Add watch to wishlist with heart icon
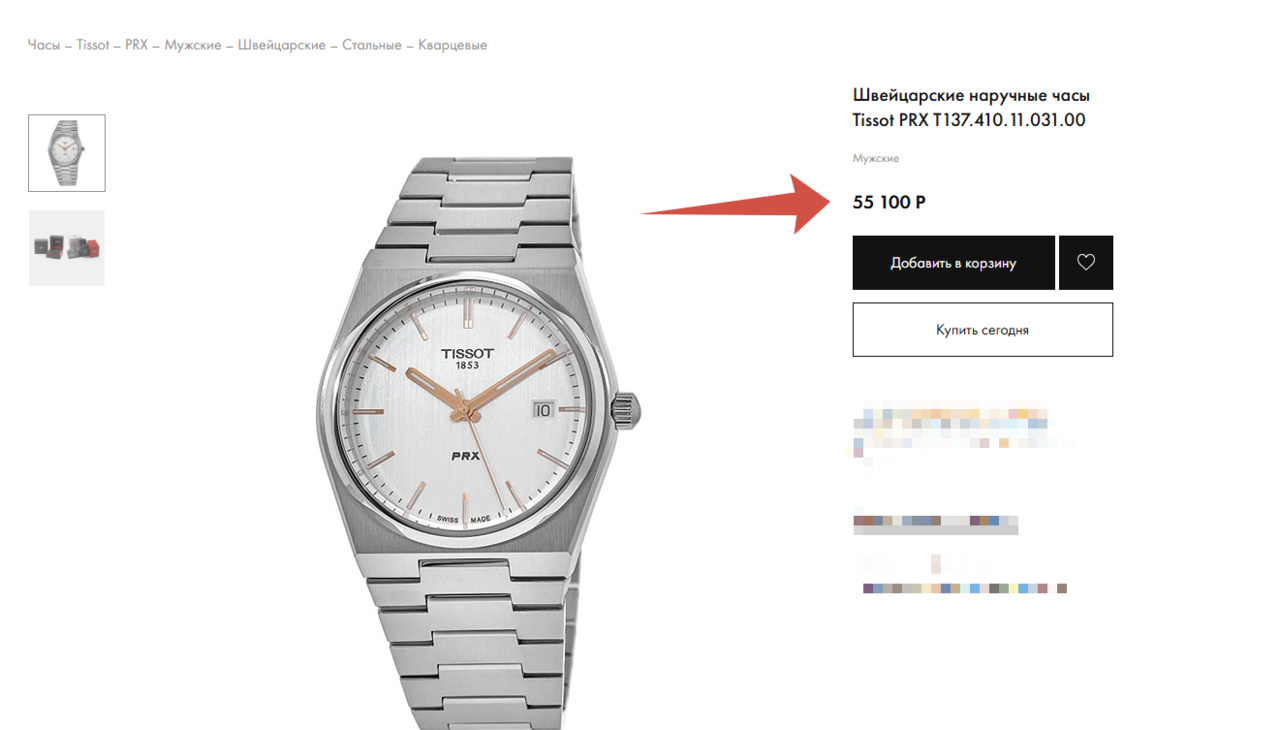Viewport: 1280px width, 730px height. (1086, 263)
